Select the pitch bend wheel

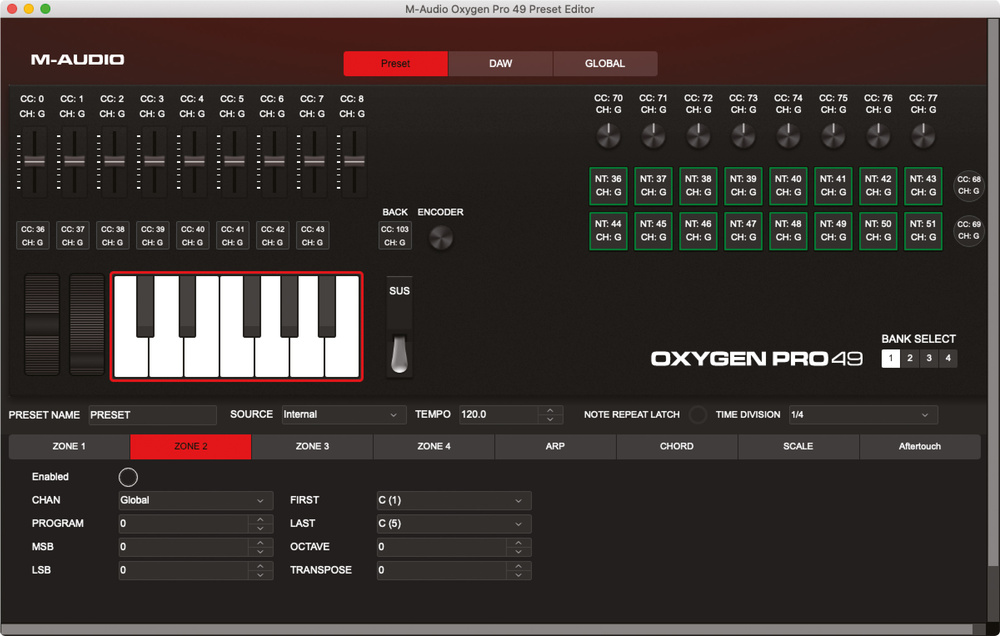pos(42,325)
